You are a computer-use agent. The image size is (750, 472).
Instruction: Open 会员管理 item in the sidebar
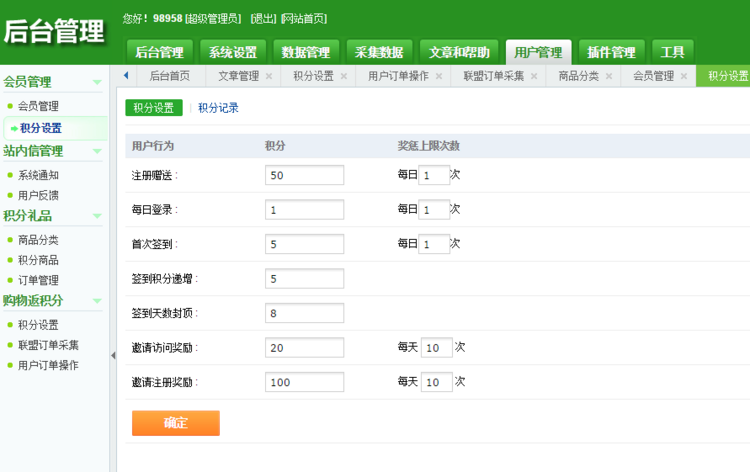[x=38, y=106]
